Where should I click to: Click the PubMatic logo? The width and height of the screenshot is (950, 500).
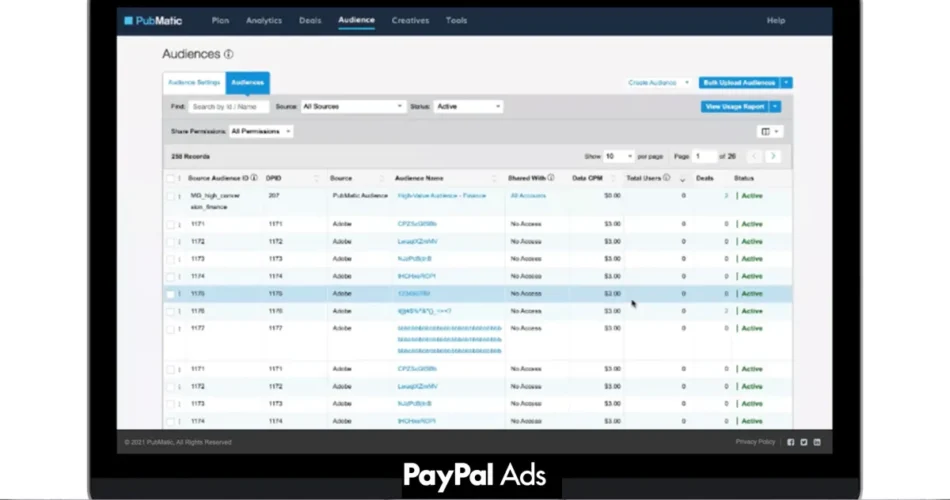(x=153, y=21)
